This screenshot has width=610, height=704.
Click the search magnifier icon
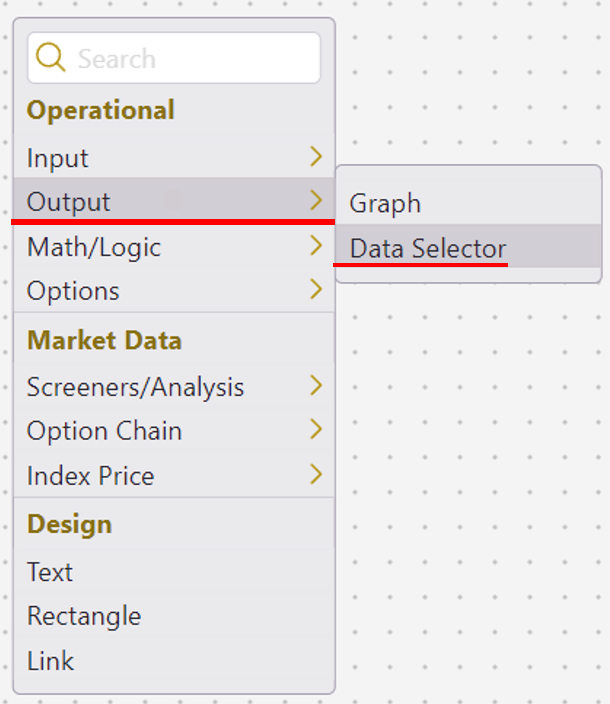point(51,58)
